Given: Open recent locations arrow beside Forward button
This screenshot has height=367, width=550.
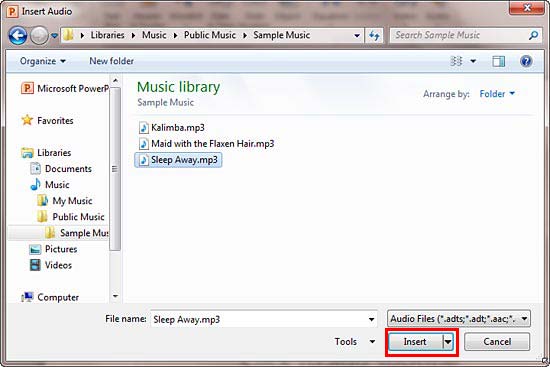Looking at the screenshot, I should [54, 35].
